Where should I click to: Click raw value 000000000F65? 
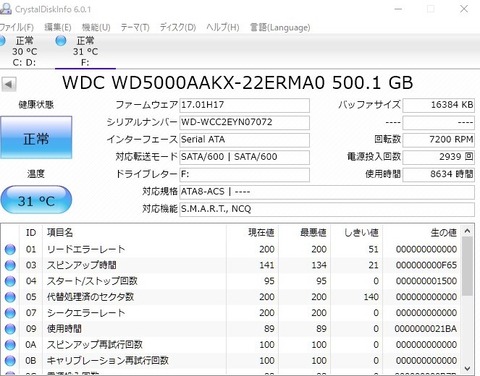coord(426,265)
